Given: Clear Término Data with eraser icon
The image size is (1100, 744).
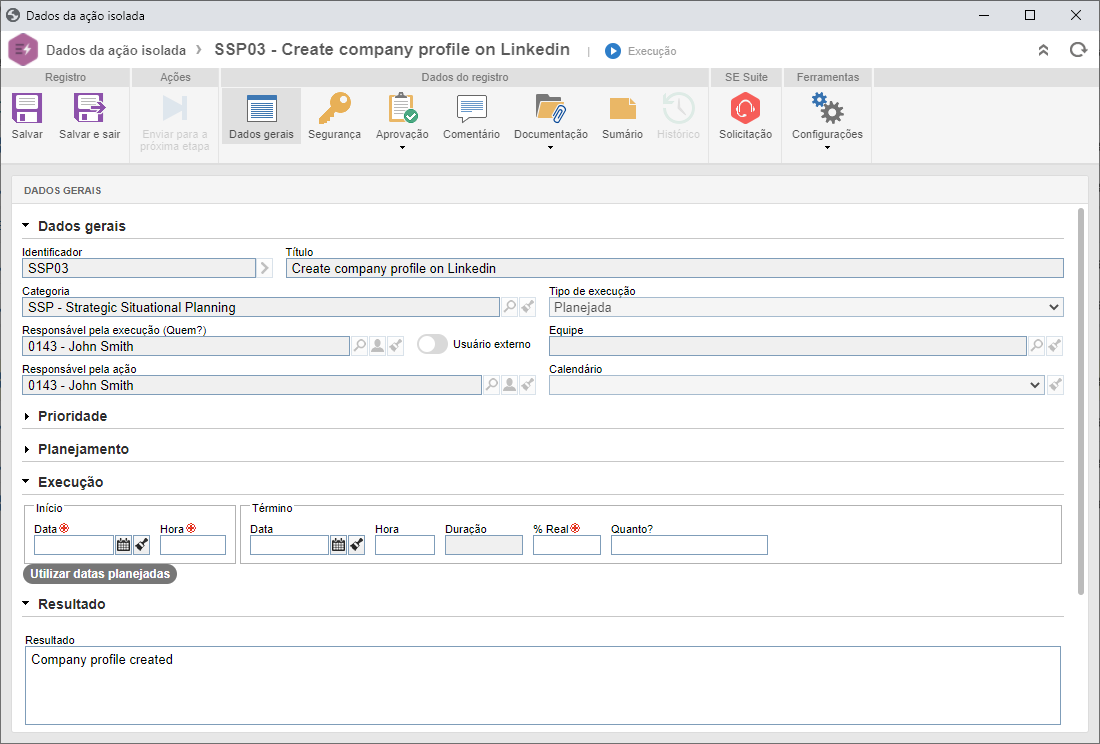Looking at the screenshot, I should coord(356,545).
